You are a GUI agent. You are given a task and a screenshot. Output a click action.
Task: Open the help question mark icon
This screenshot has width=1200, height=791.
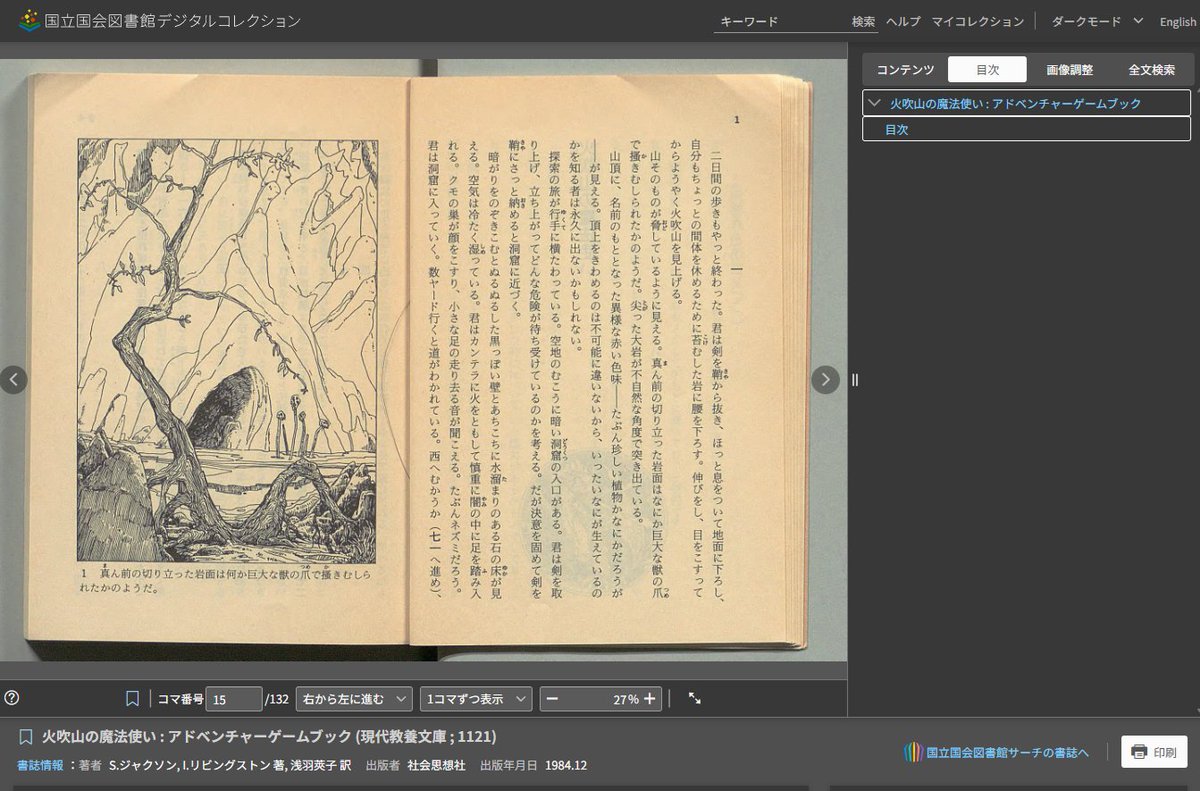tap(12, 698)
